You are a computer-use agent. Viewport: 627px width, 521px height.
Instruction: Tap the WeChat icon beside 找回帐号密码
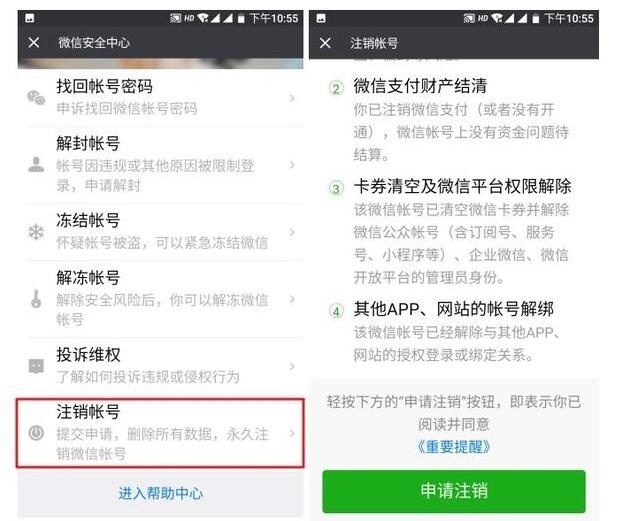pos(36,98)
